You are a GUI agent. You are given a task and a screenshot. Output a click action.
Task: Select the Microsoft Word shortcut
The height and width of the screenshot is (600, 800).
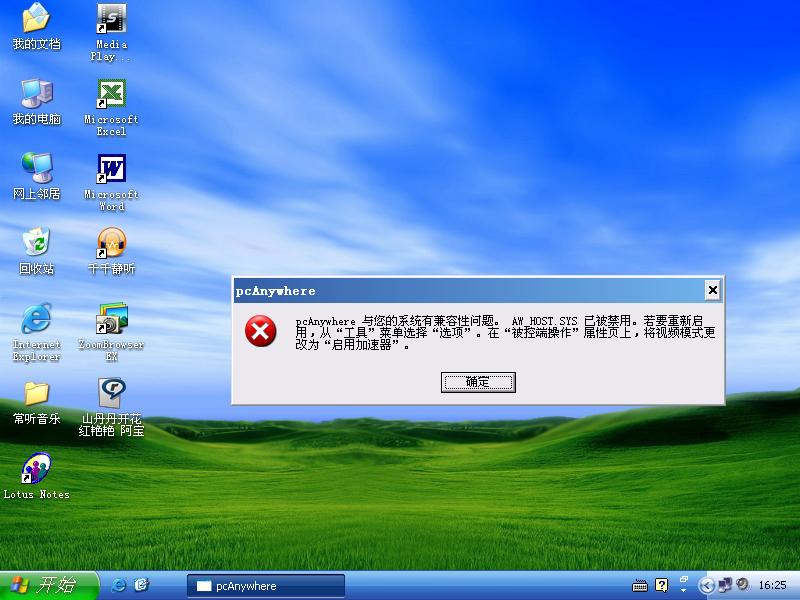pos(111,183)
